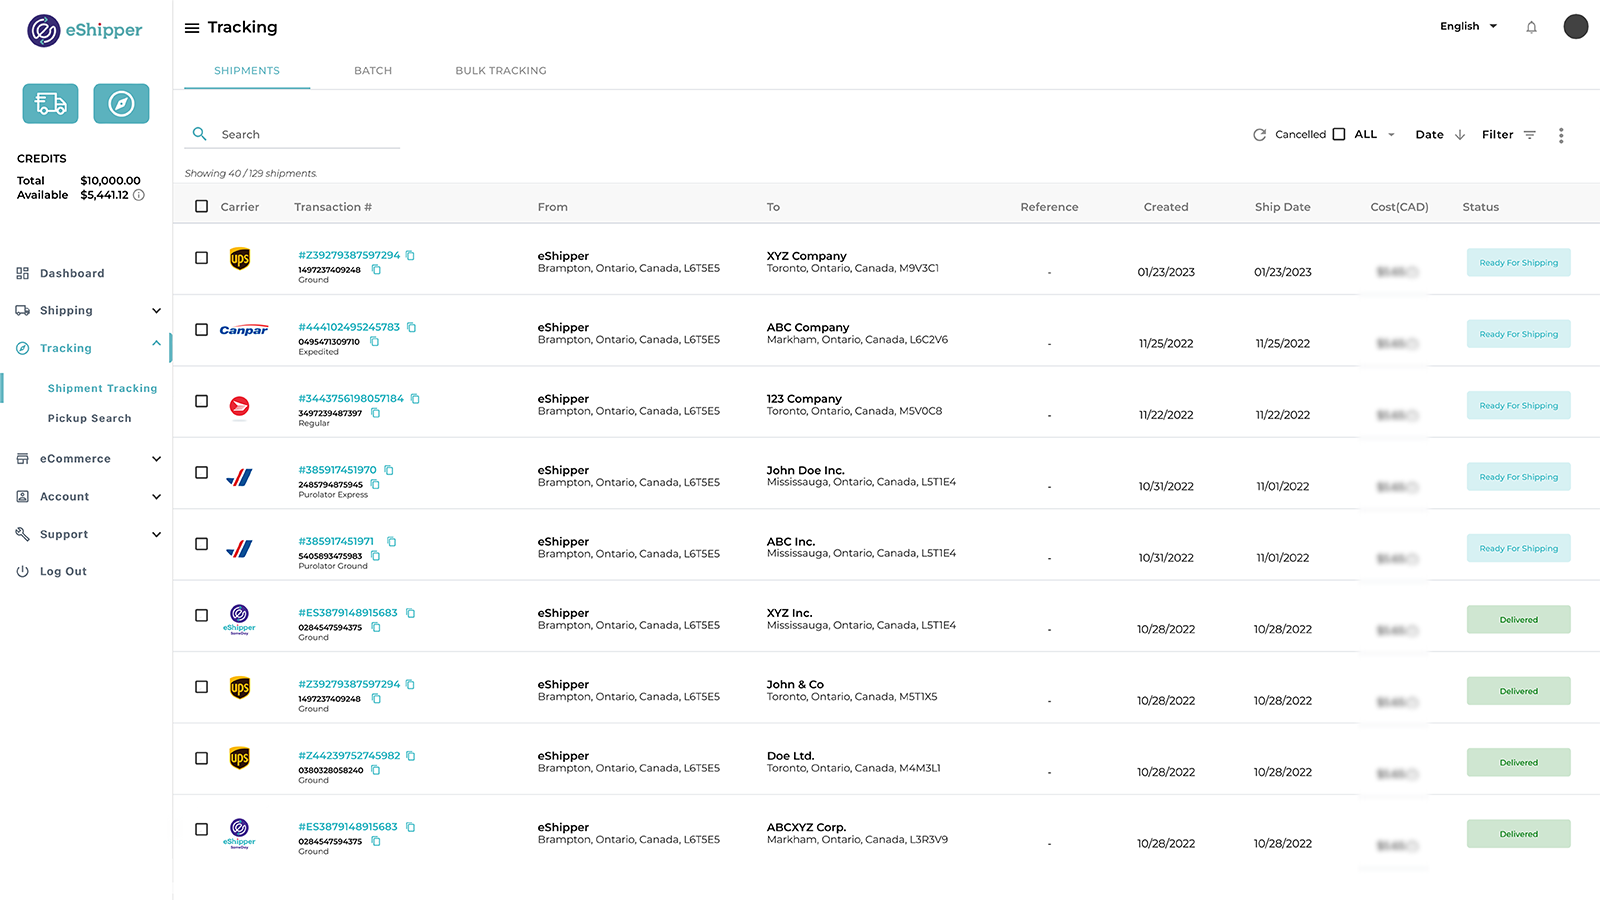Switch to the Batch tab
1600x900 pixels.
(x=373, y=71)
